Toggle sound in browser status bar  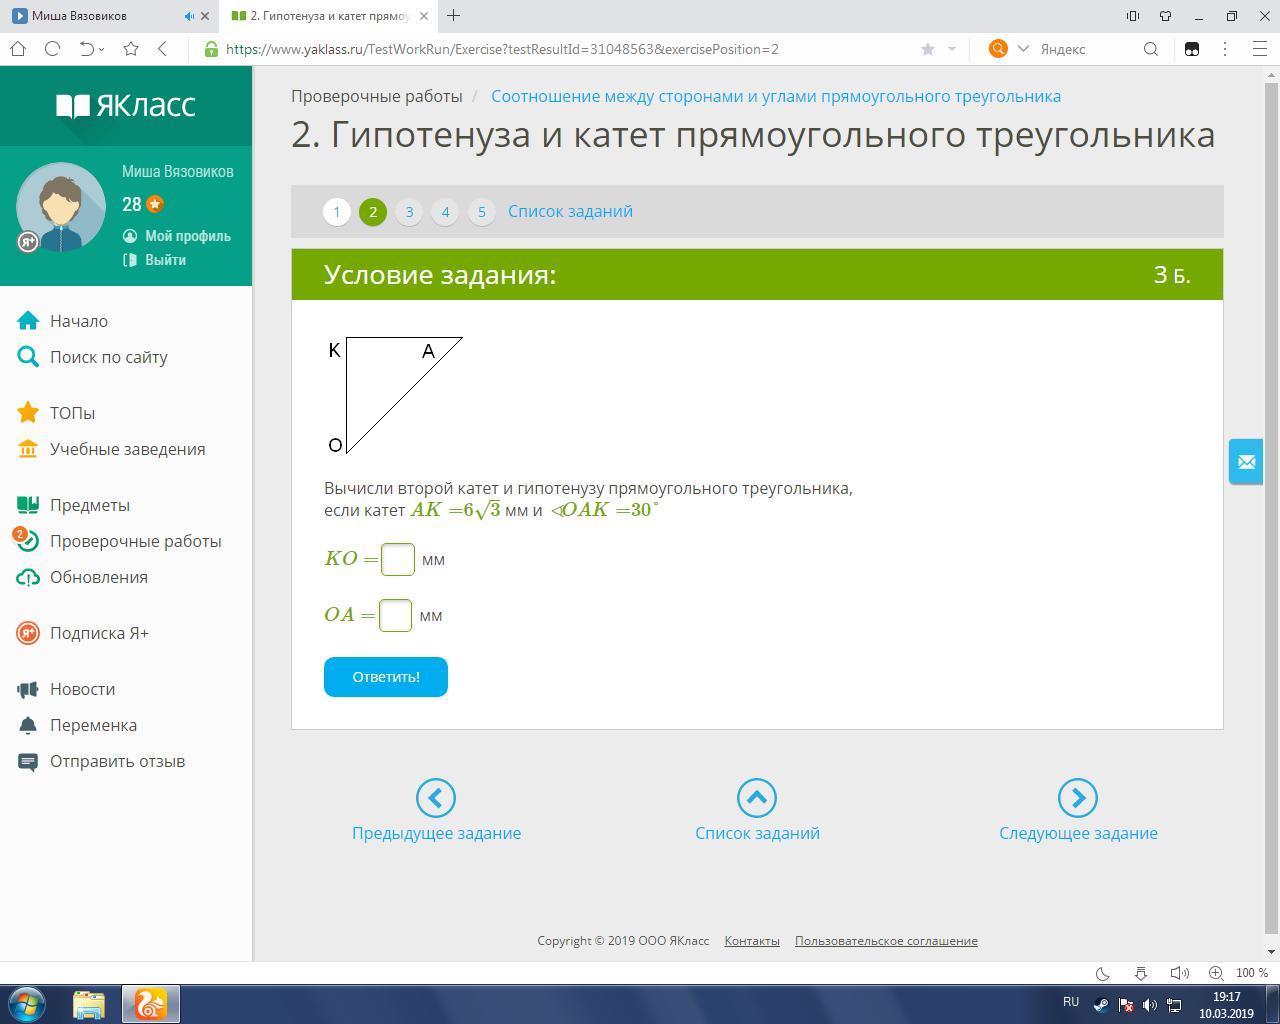point(1179,973)
